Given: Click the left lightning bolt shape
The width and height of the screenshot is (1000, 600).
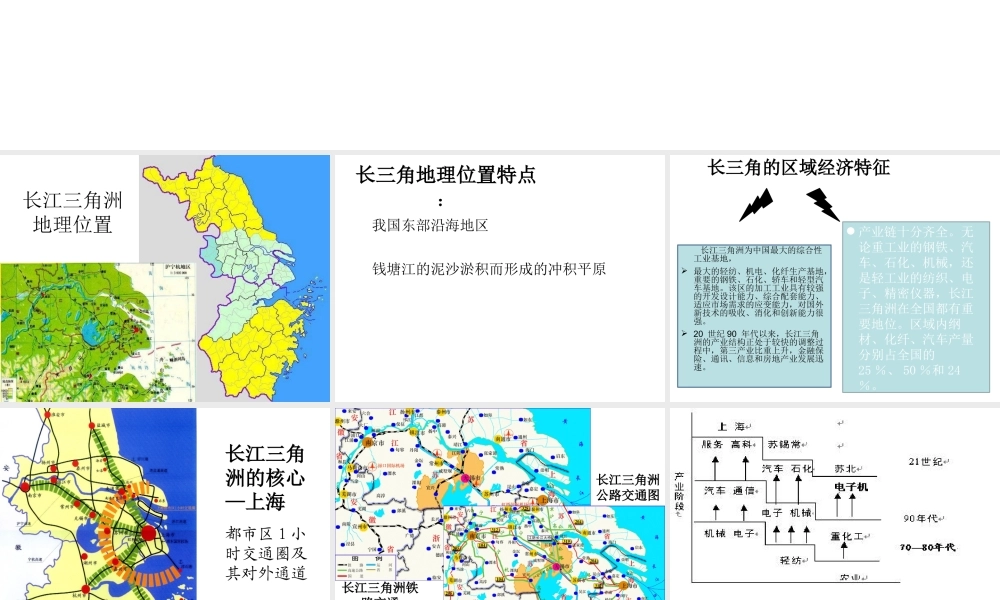Looking at the screenshot, I should [x=756, y=205].
